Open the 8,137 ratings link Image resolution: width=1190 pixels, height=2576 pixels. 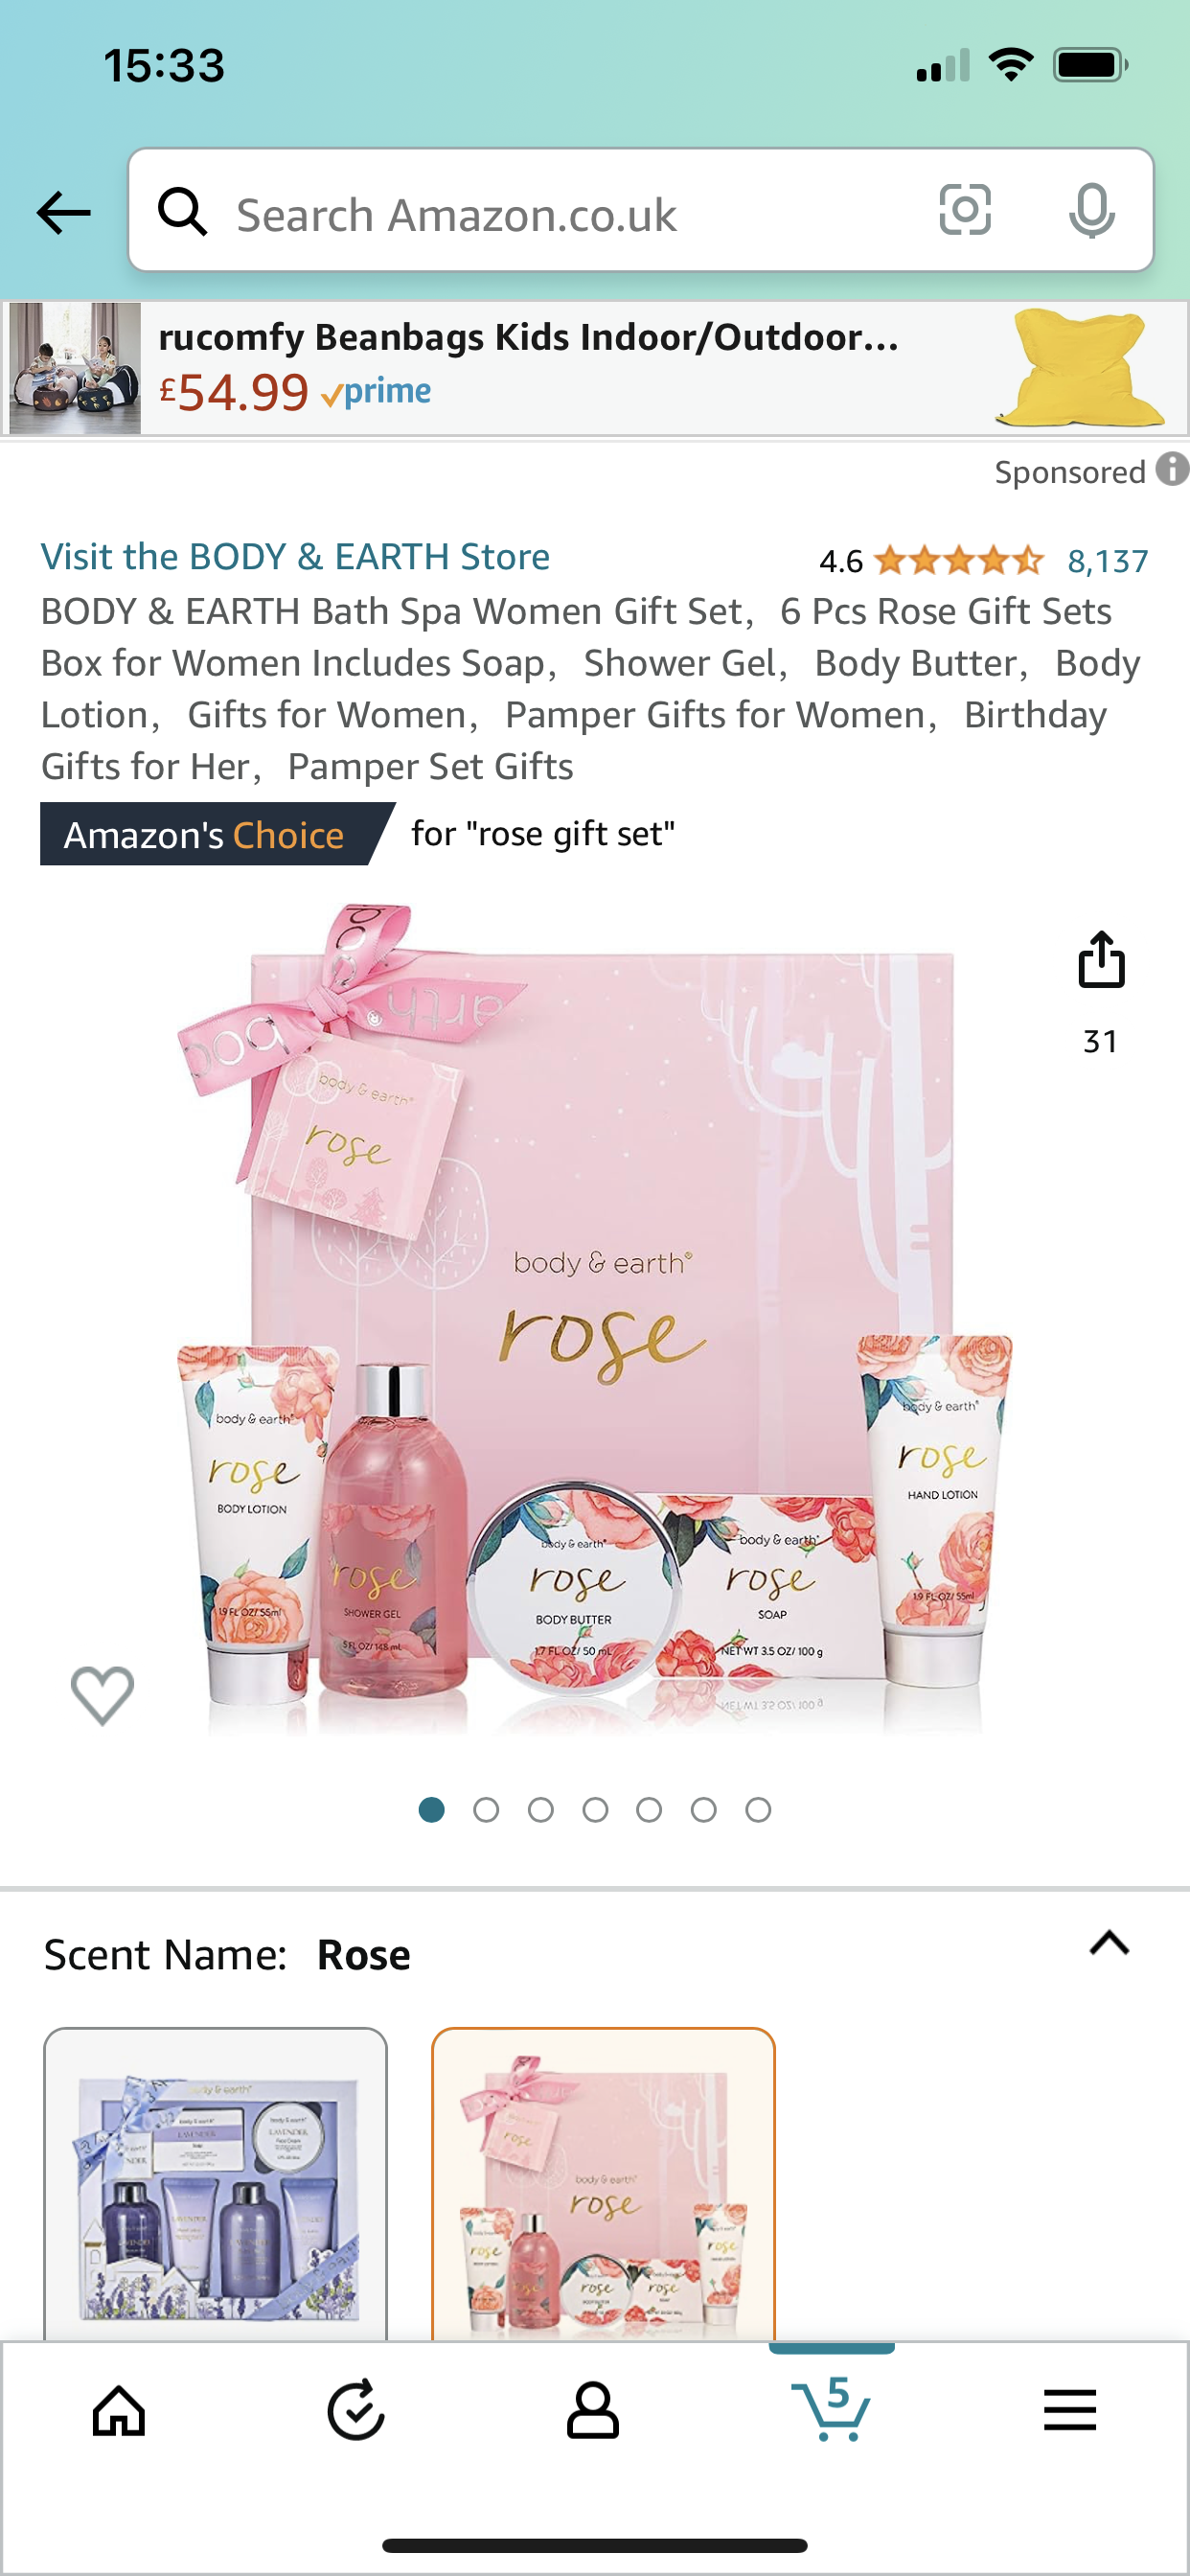[x=1108, y=561]
